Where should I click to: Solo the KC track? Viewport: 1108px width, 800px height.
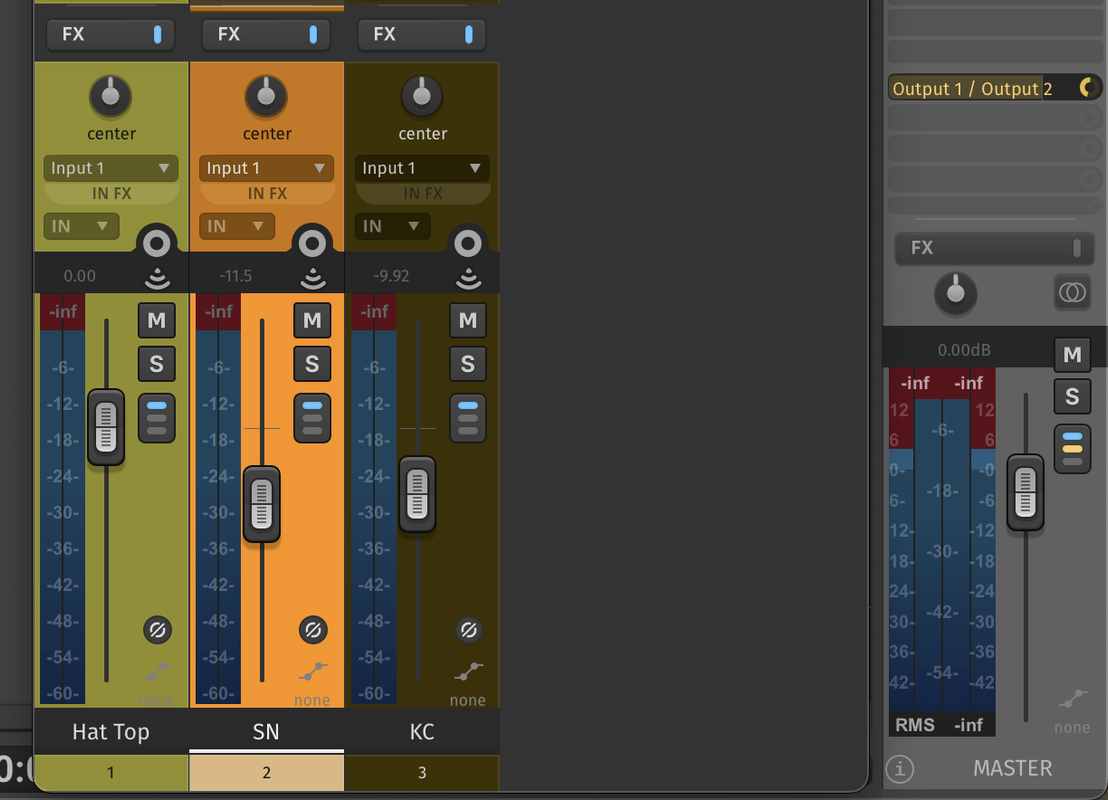point(468,364)
